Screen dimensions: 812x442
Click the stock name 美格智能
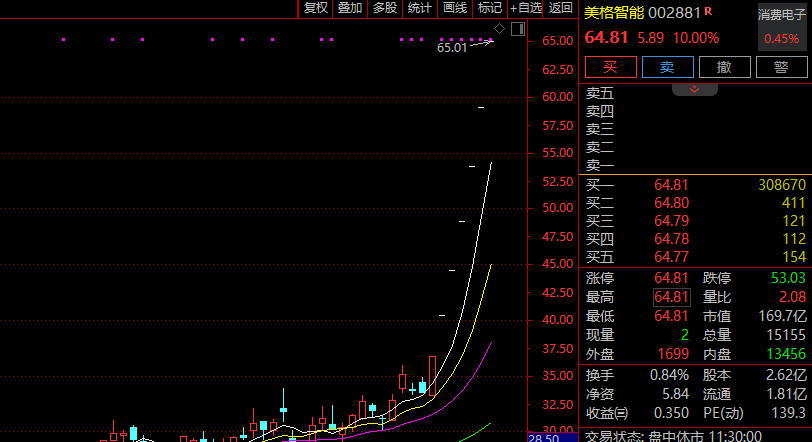coord(614,13)
